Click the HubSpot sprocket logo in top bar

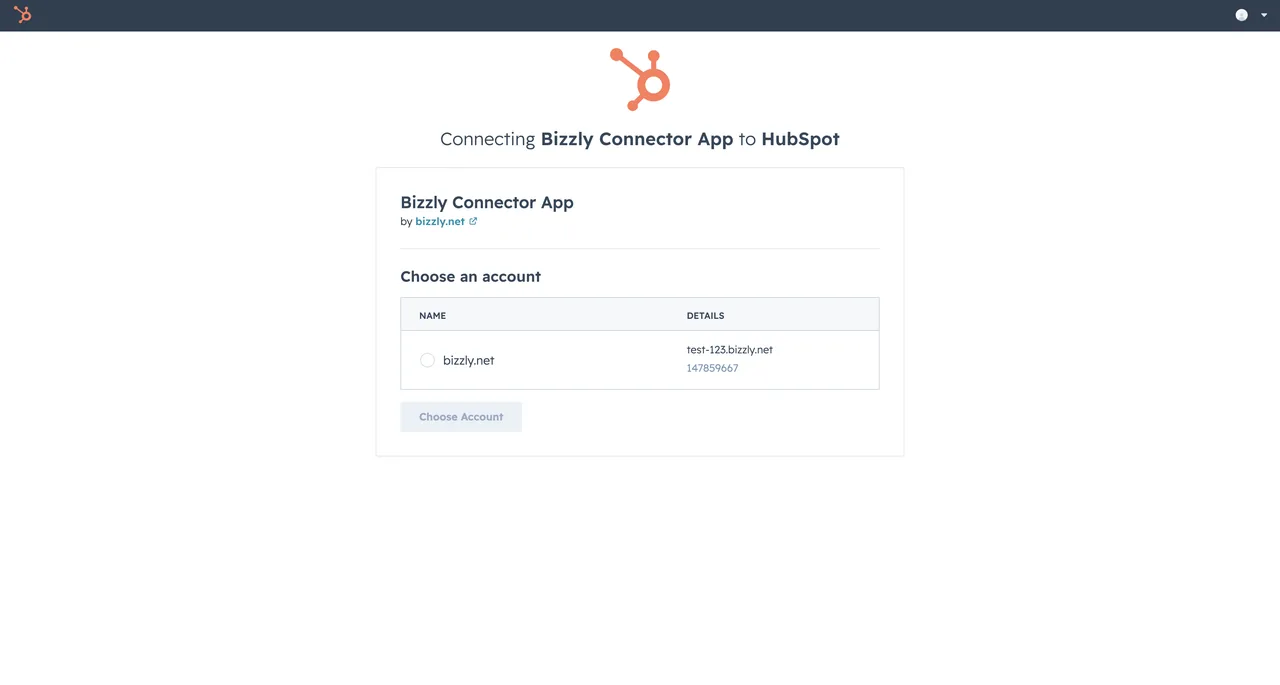pyautogui.click(x=23, y=15)
